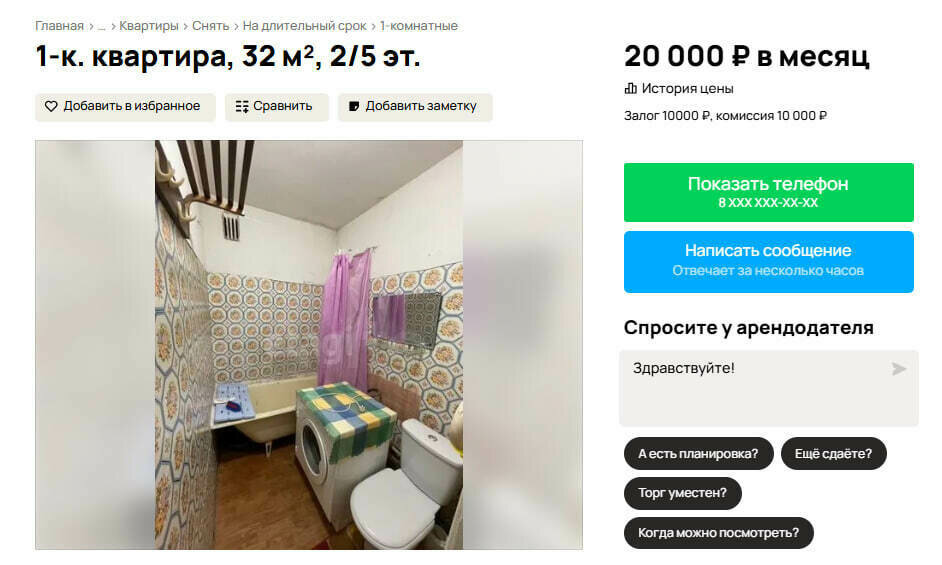Click the price history chart icon
This screenshot has height=565, width=942.
click(630, 89)
